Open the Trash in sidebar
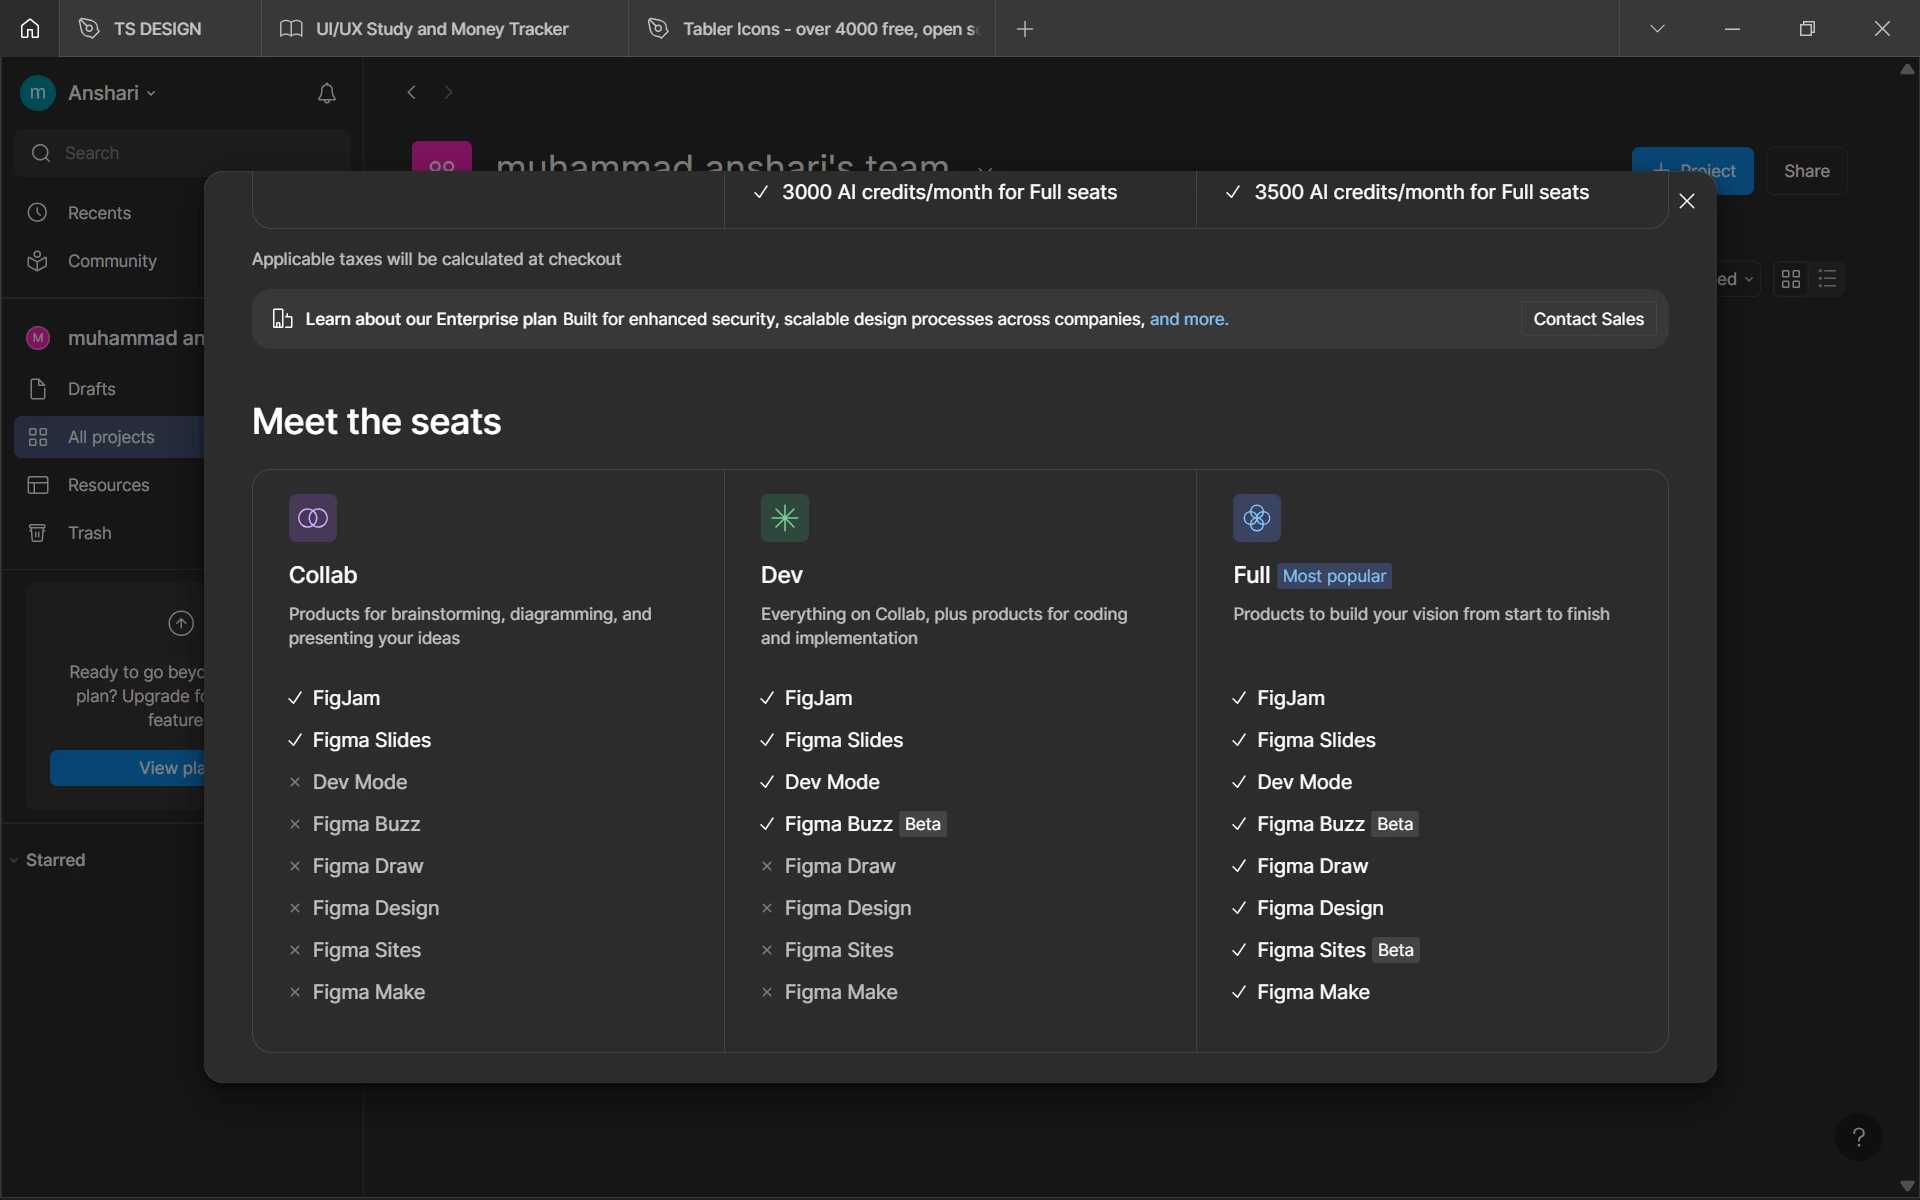The width and height of the screenshot is (1920, 1200). click(x=89, y=533)
